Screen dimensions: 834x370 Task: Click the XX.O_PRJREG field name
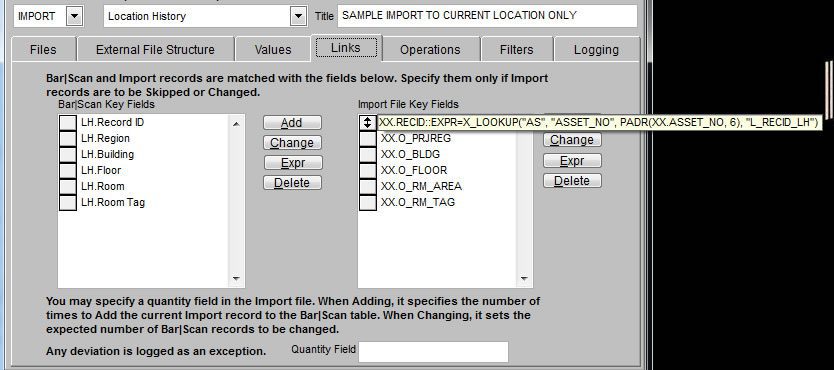tap(416, 138)
